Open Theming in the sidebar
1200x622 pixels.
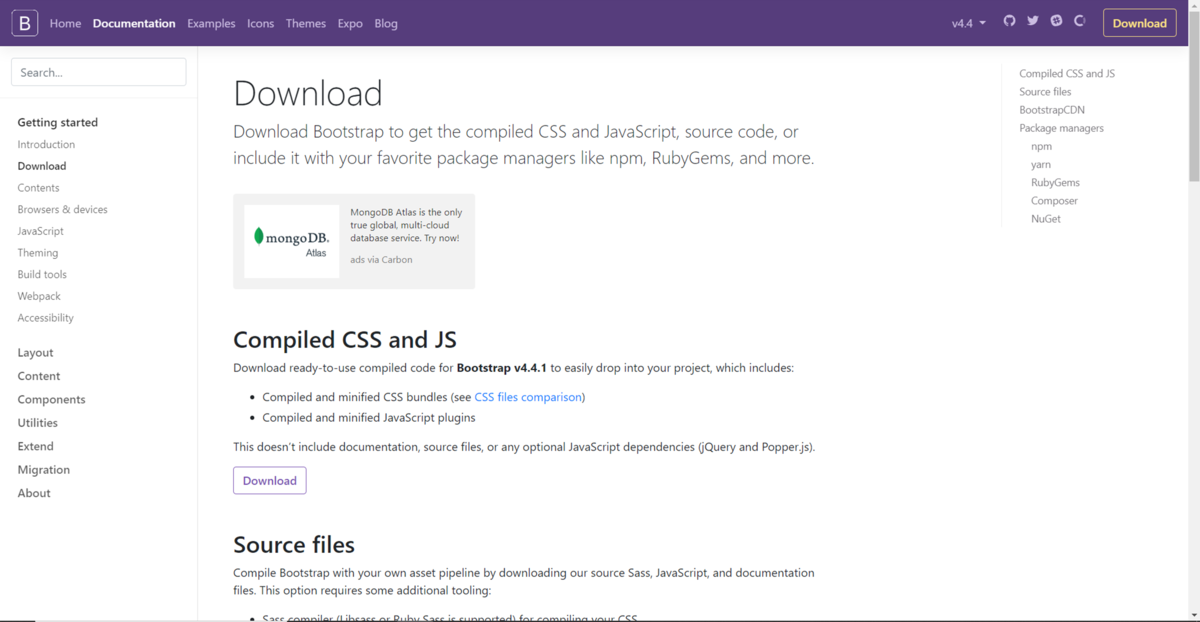pos(38,253)
